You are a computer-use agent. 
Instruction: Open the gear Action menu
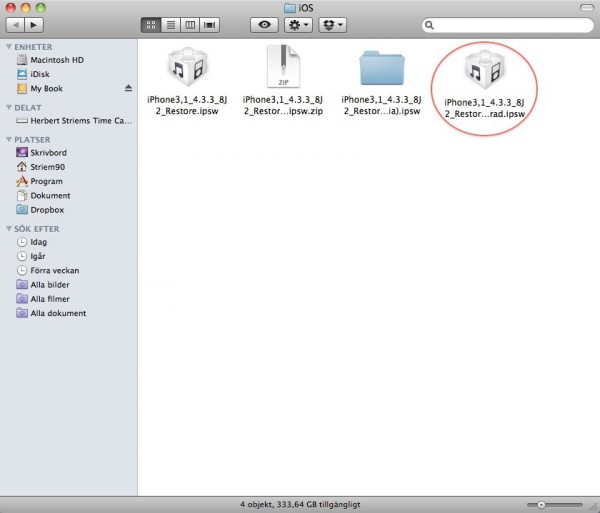coord(298,25)
